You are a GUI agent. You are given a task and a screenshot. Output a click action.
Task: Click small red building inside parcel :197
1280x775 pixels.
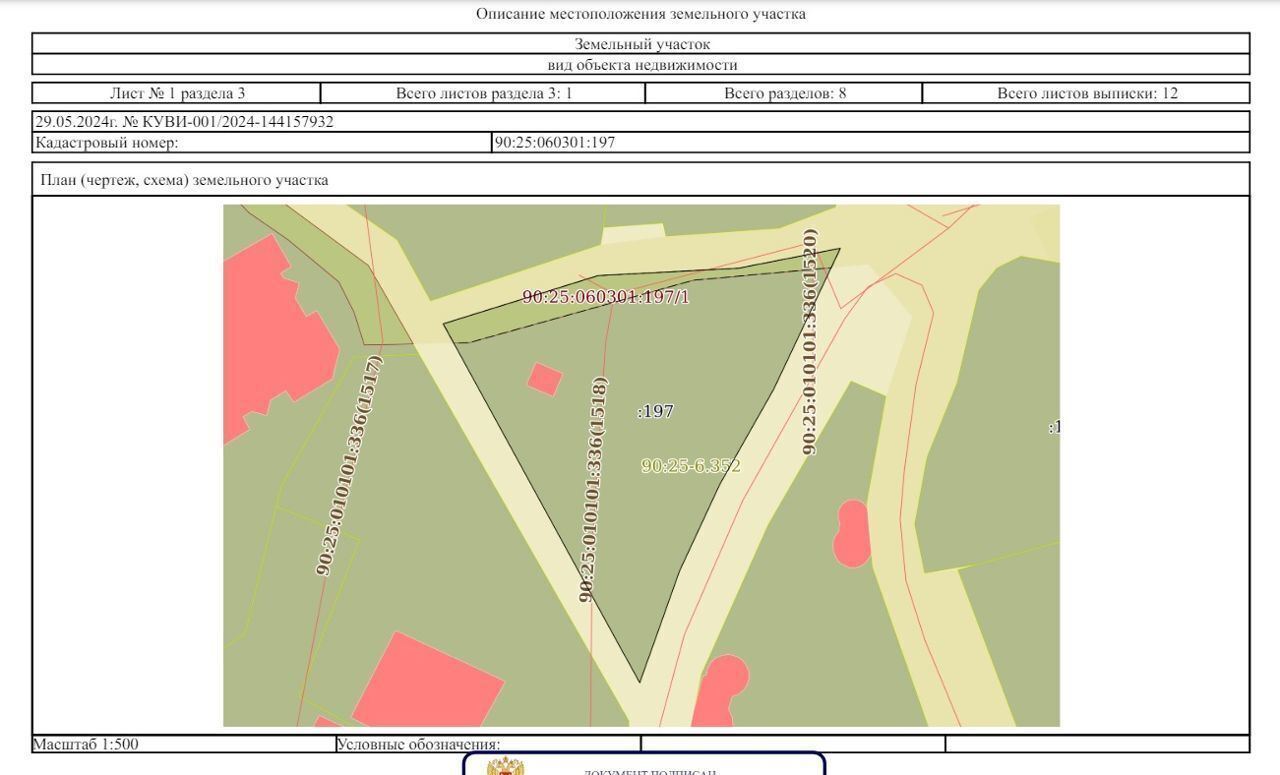[x=545, y=379]
